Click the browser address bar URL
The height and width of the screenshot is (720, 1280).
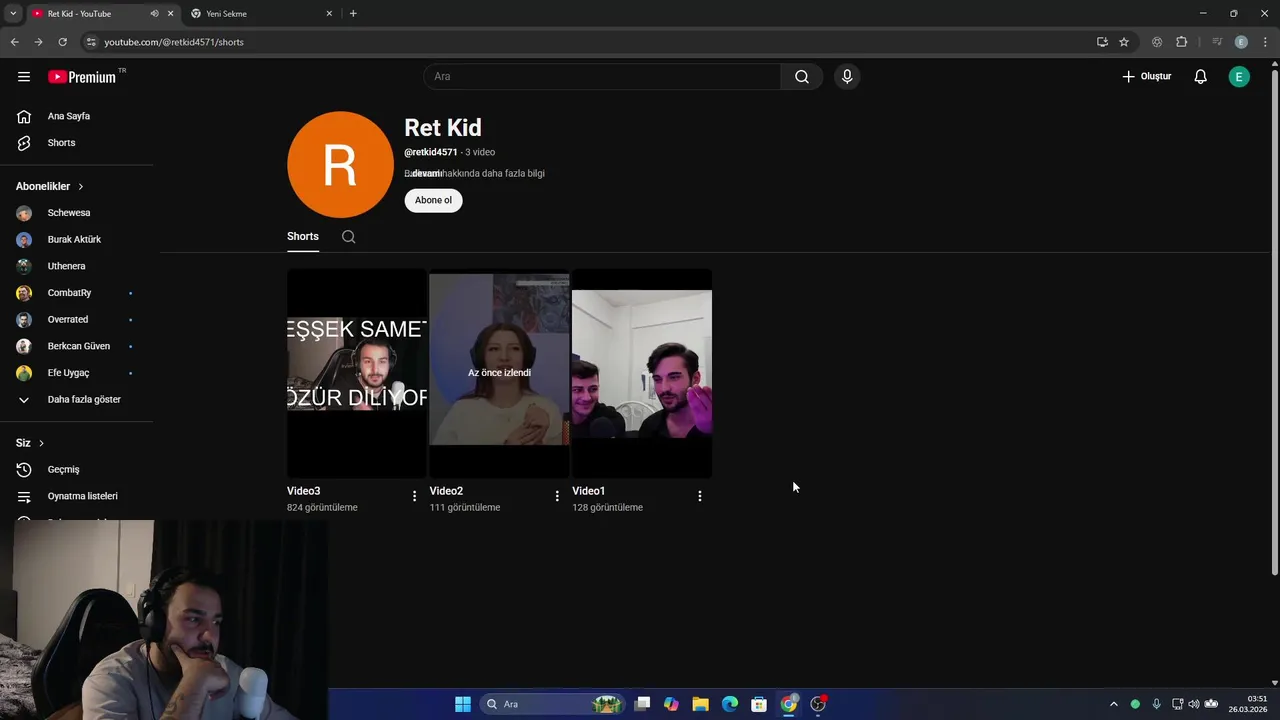pyautogui.click(x=174, y=42)
